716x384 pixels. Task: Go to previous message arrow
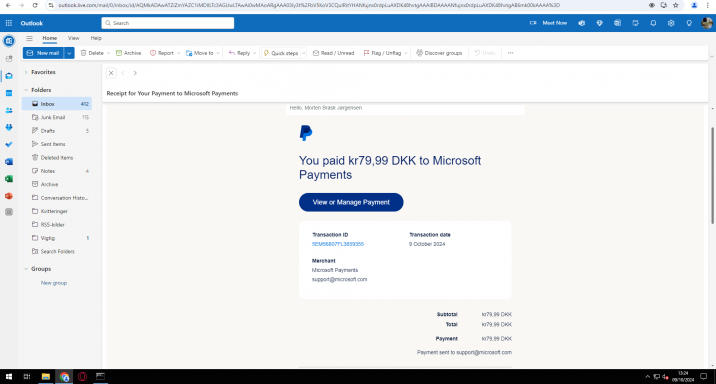[x=123, y=73]
